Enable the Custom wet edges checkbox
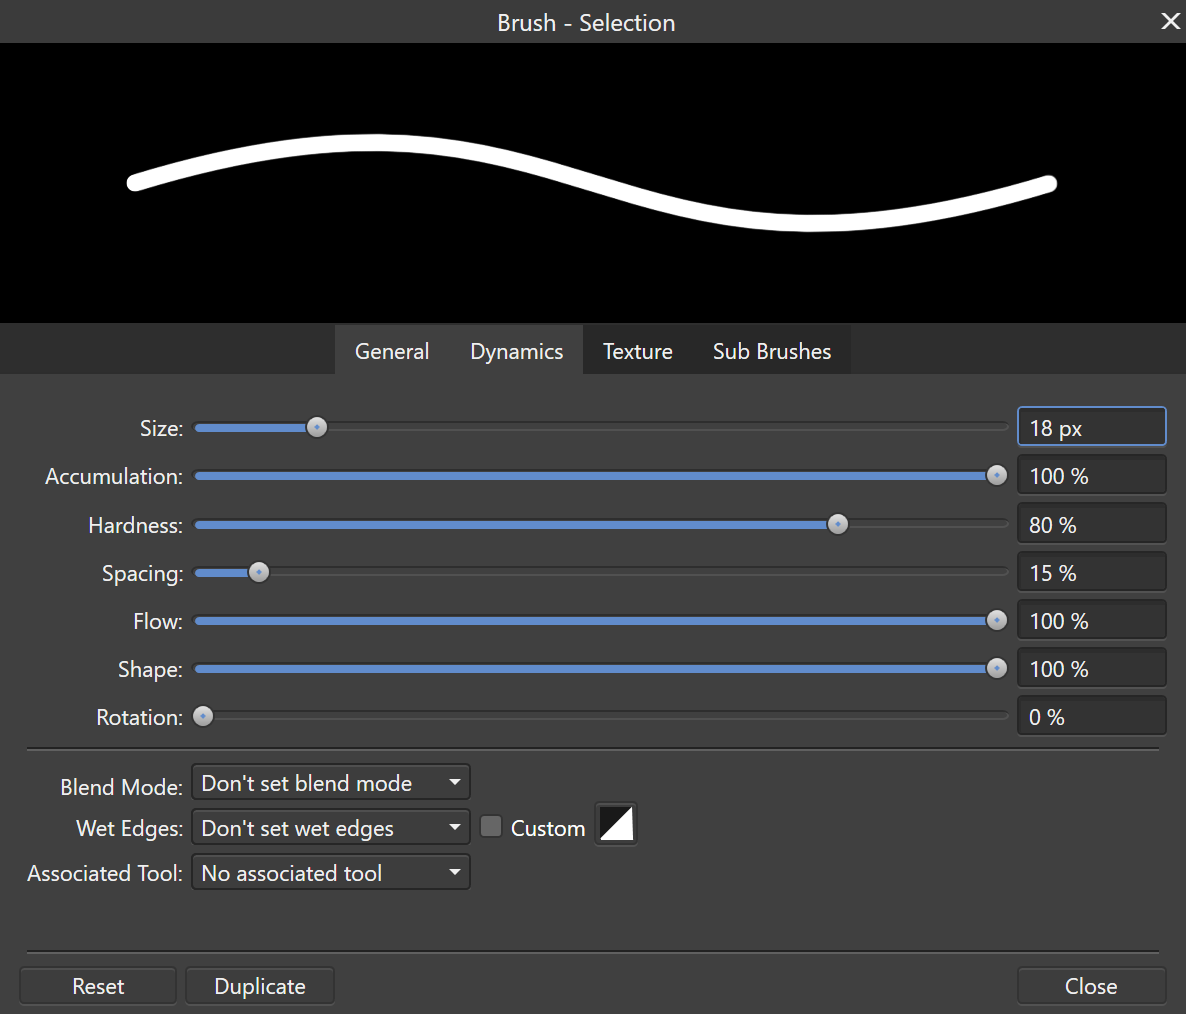Screen dimensions: 1186x1014 tap(491, 827)
